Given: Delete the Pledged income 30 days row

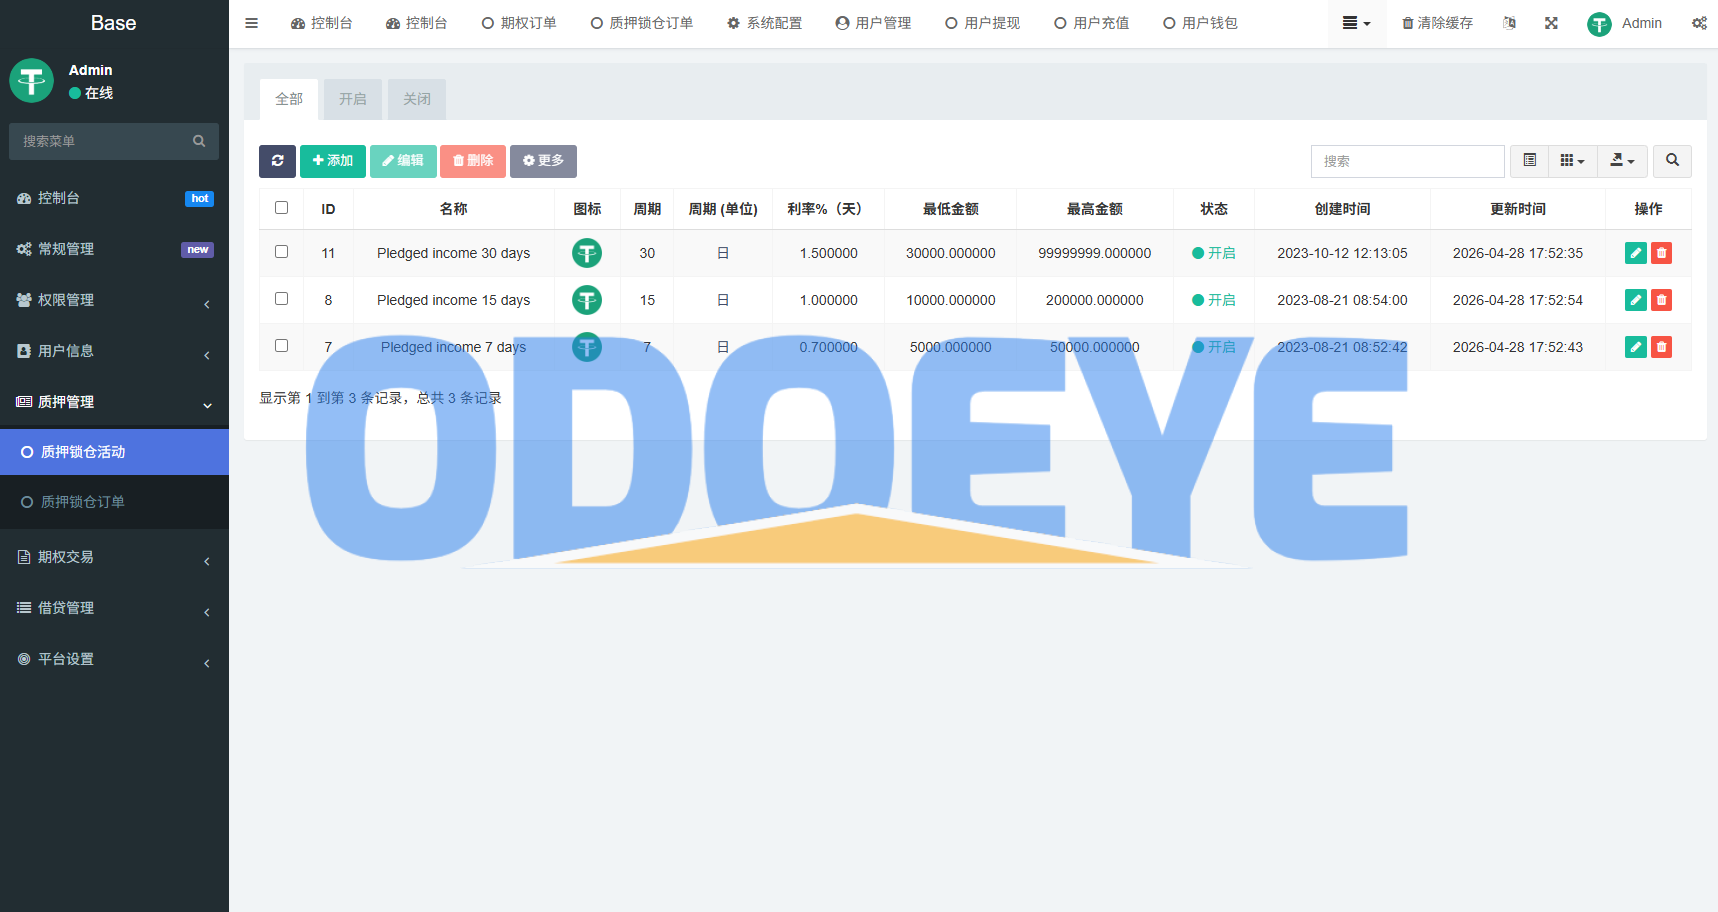Looking at the screenshot, I should 1661,253.
